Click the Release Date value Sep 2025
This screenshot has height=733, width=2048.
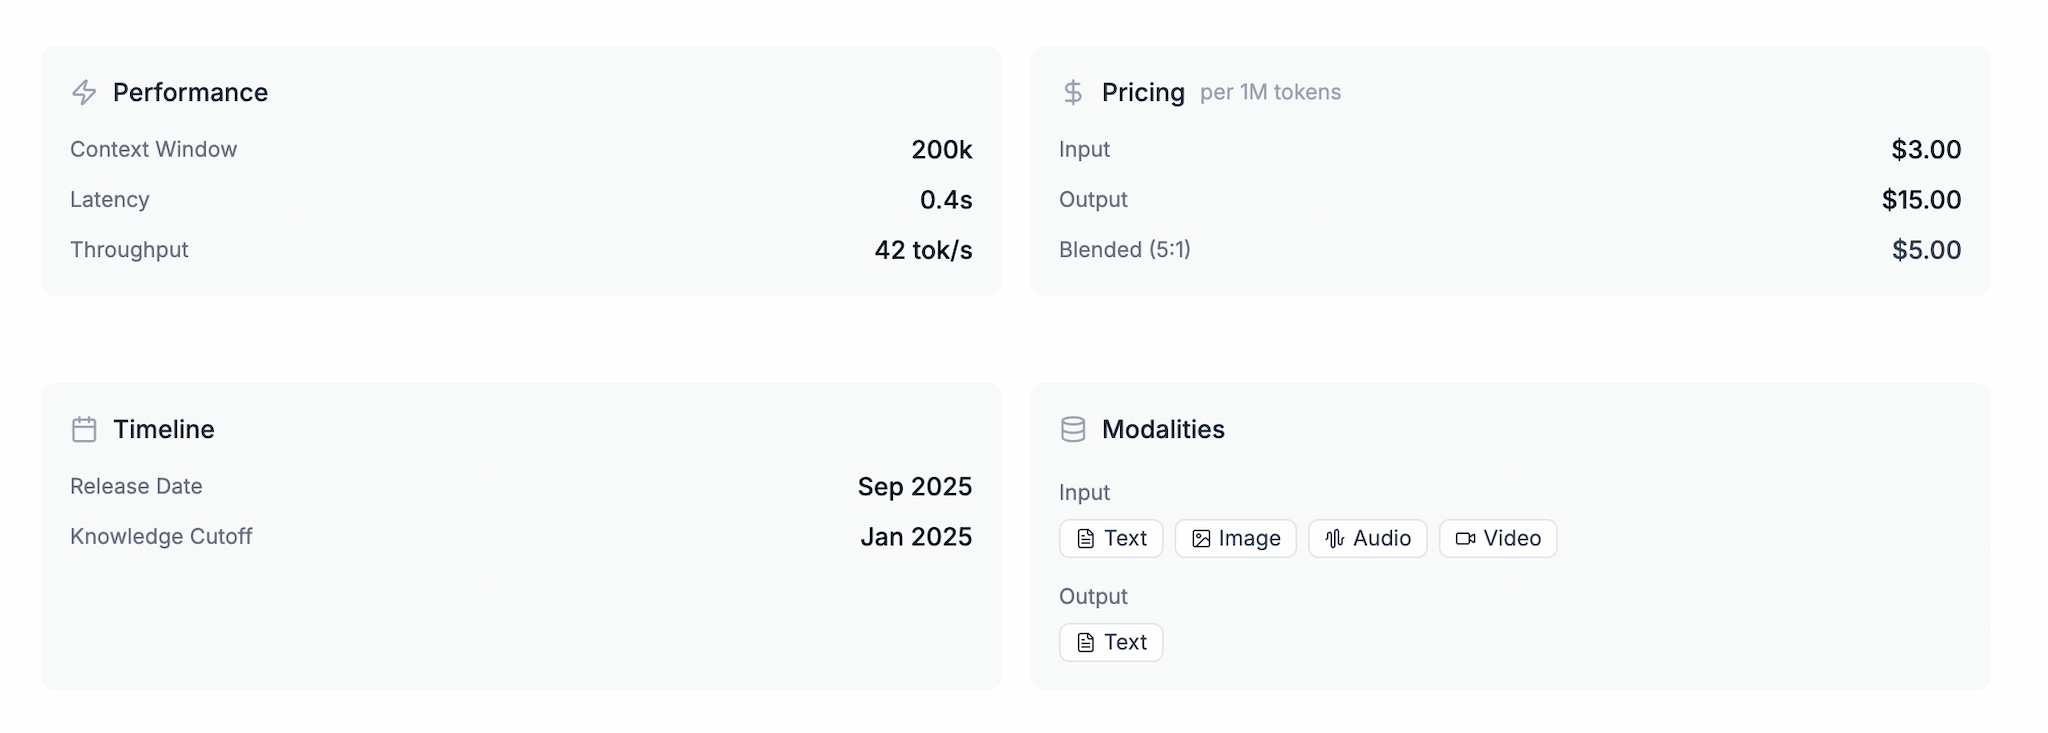coord(914,487)
